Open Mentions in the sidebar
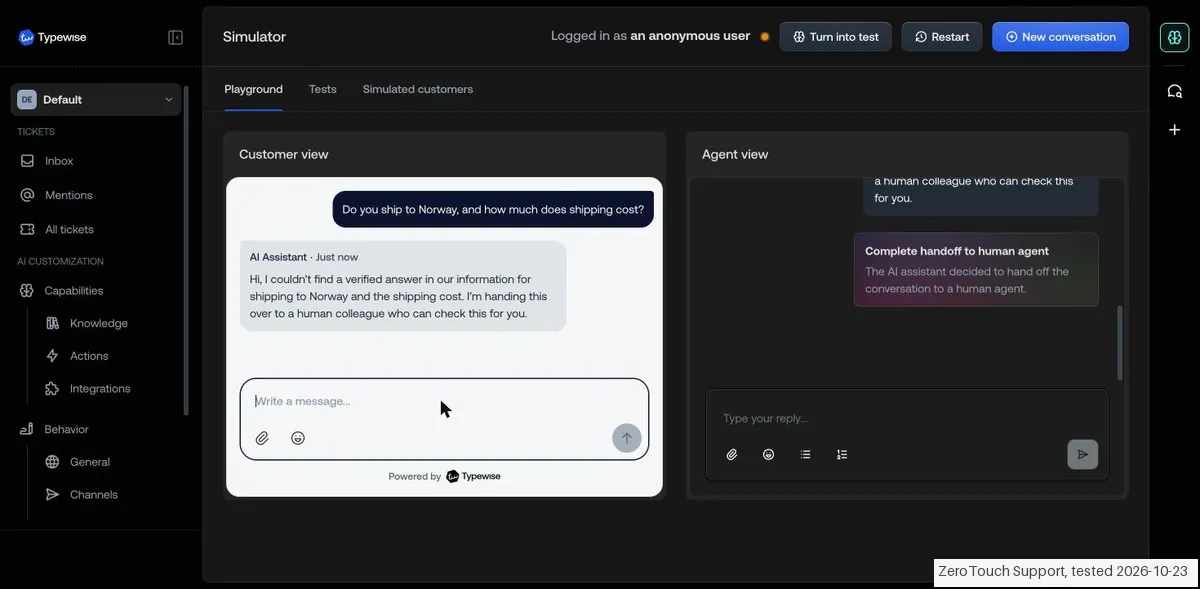1200x589 pixels. coord(69,195)
